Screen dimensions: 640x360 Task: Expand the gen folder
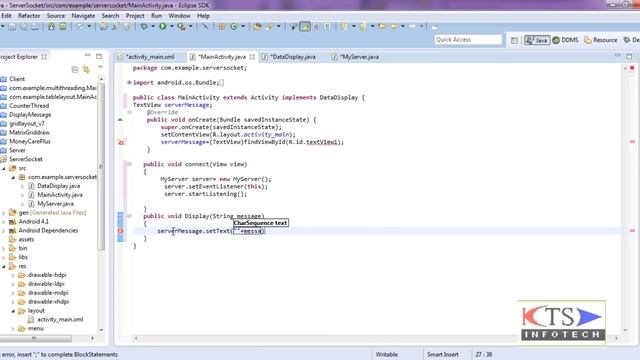4,213
